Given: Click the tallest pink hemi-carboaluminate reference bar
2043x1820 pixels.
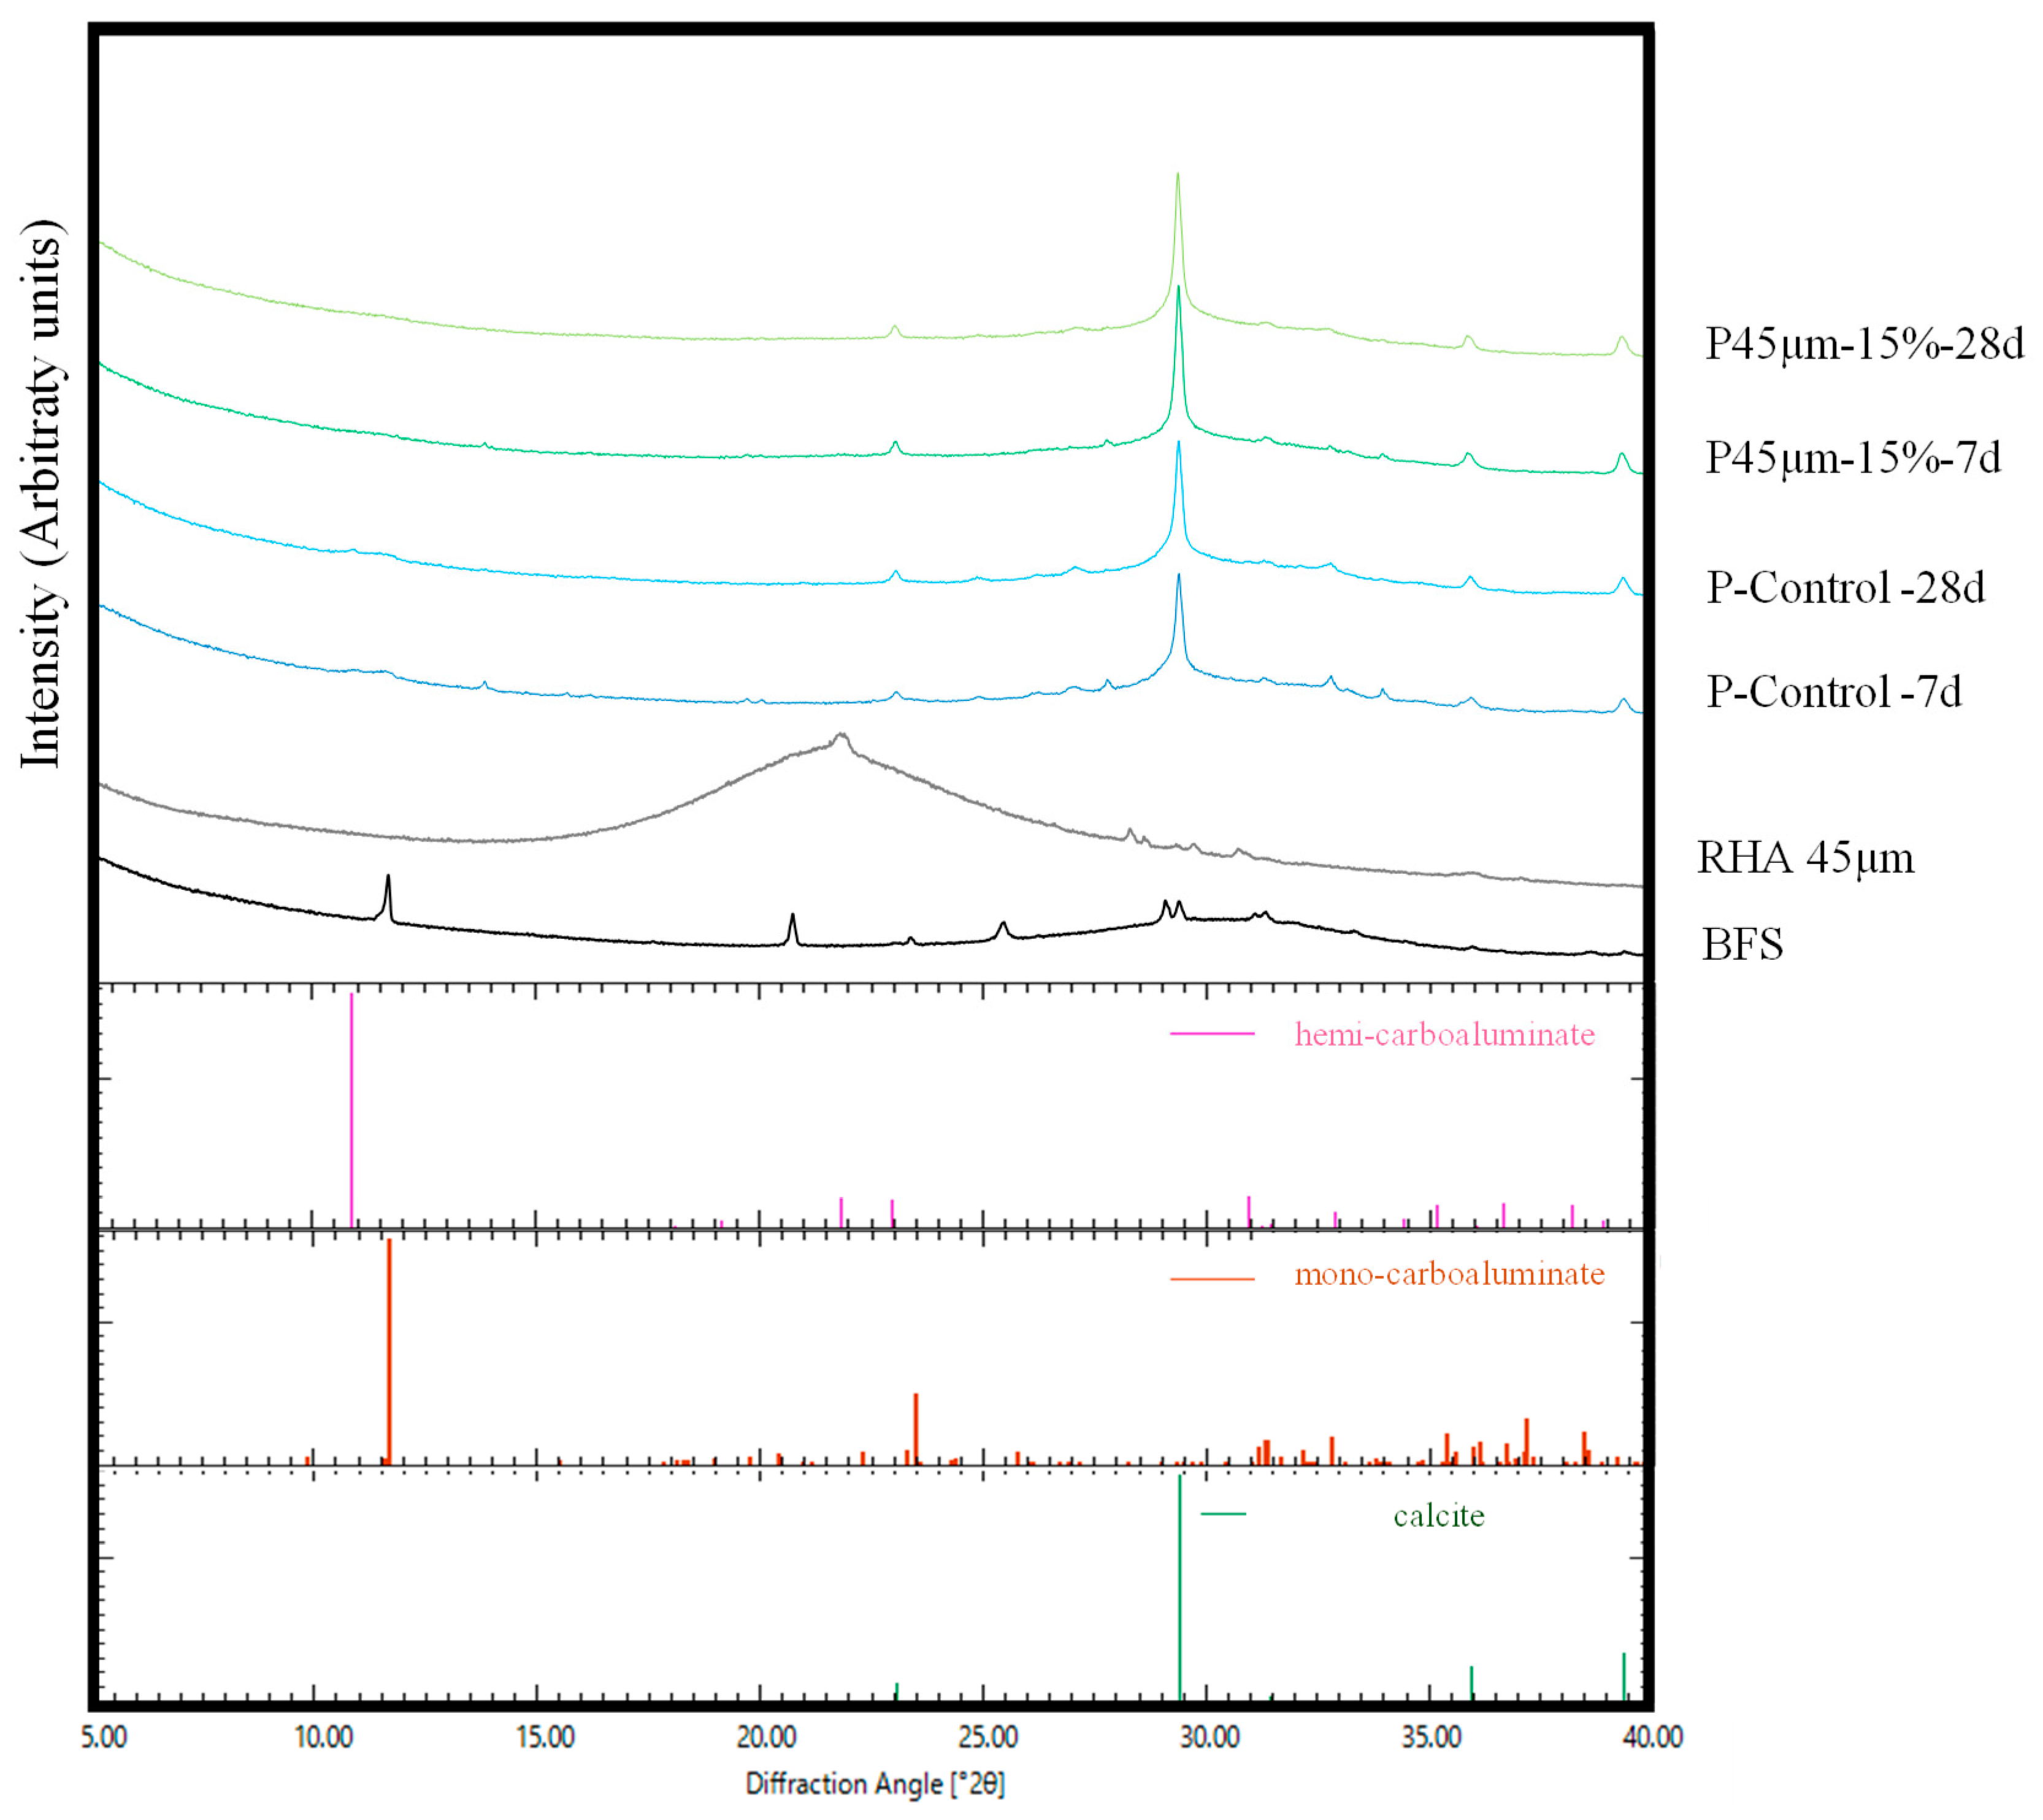Looking at the screenshot, I should tap(351, 1110).
